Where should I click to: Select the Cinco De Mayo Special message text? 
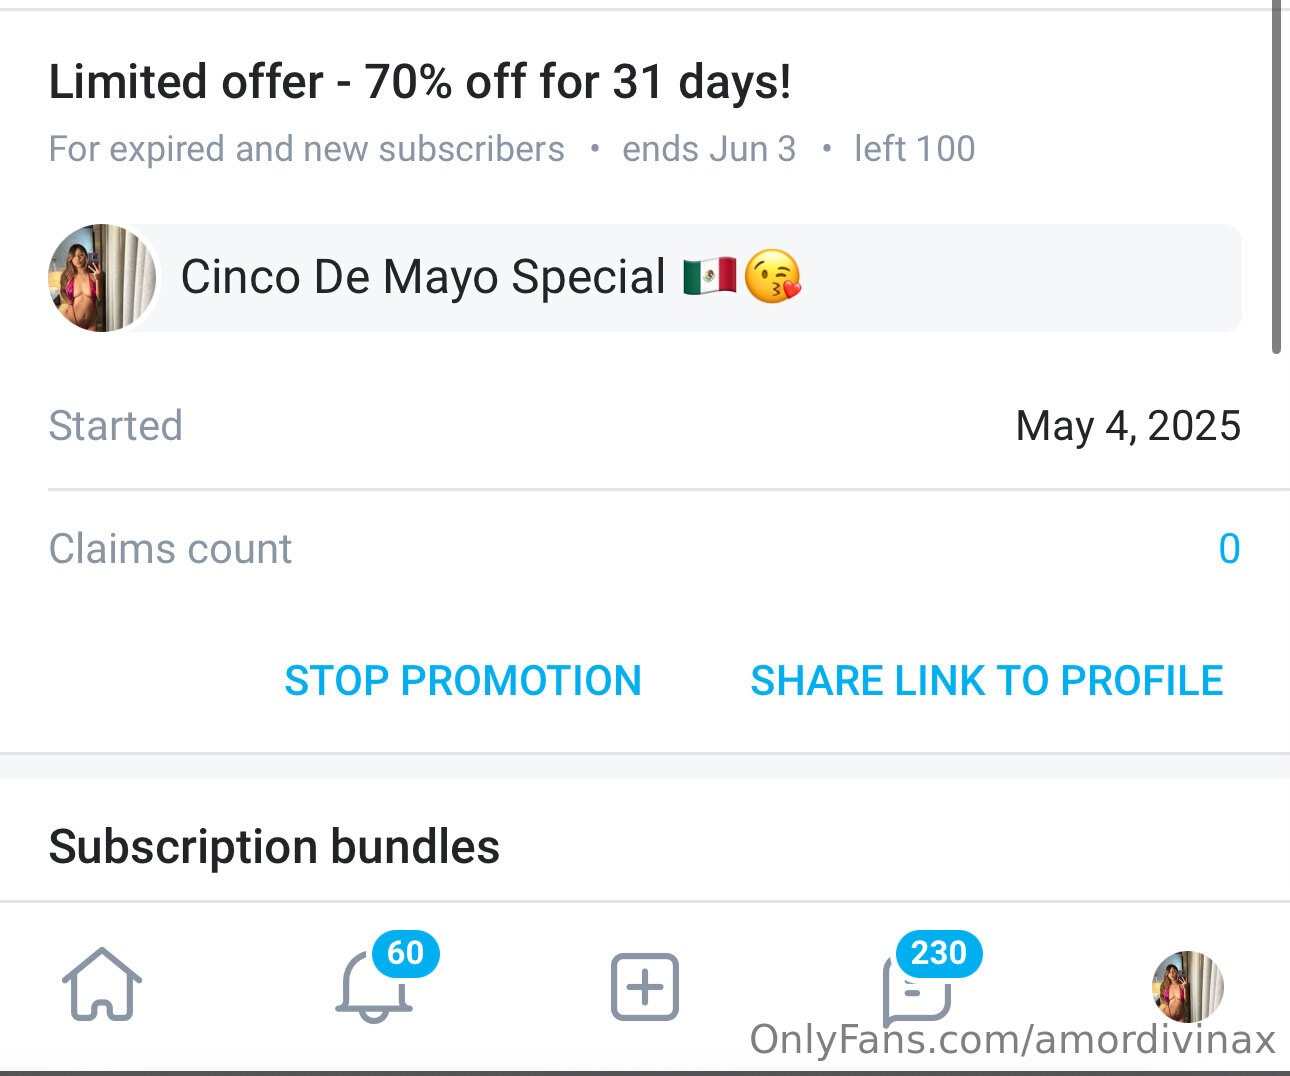click(422, 277)
